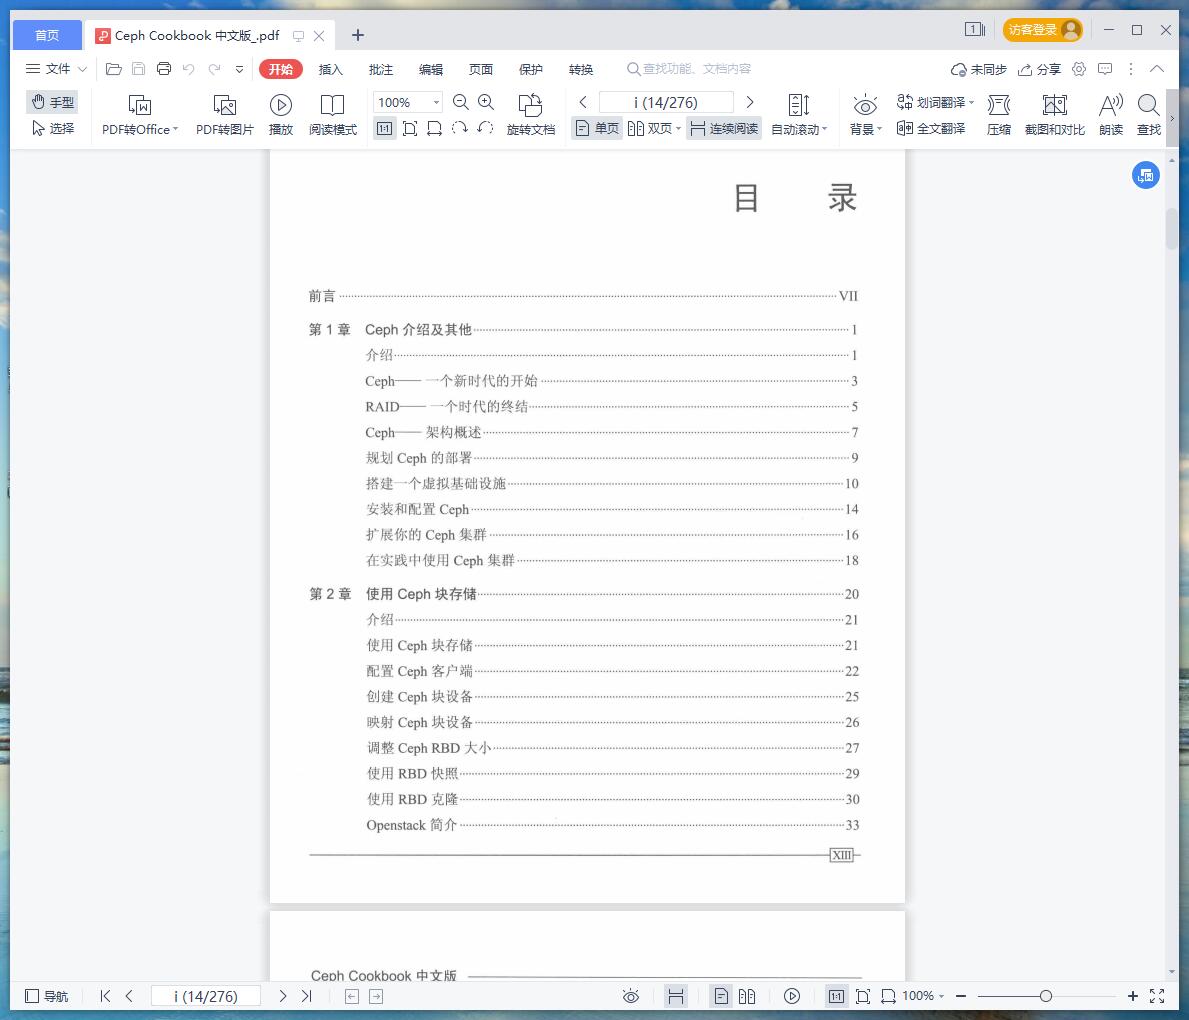Click the status bar zoom minus button
1189x1020 pixels.
[x=961, y=996]
